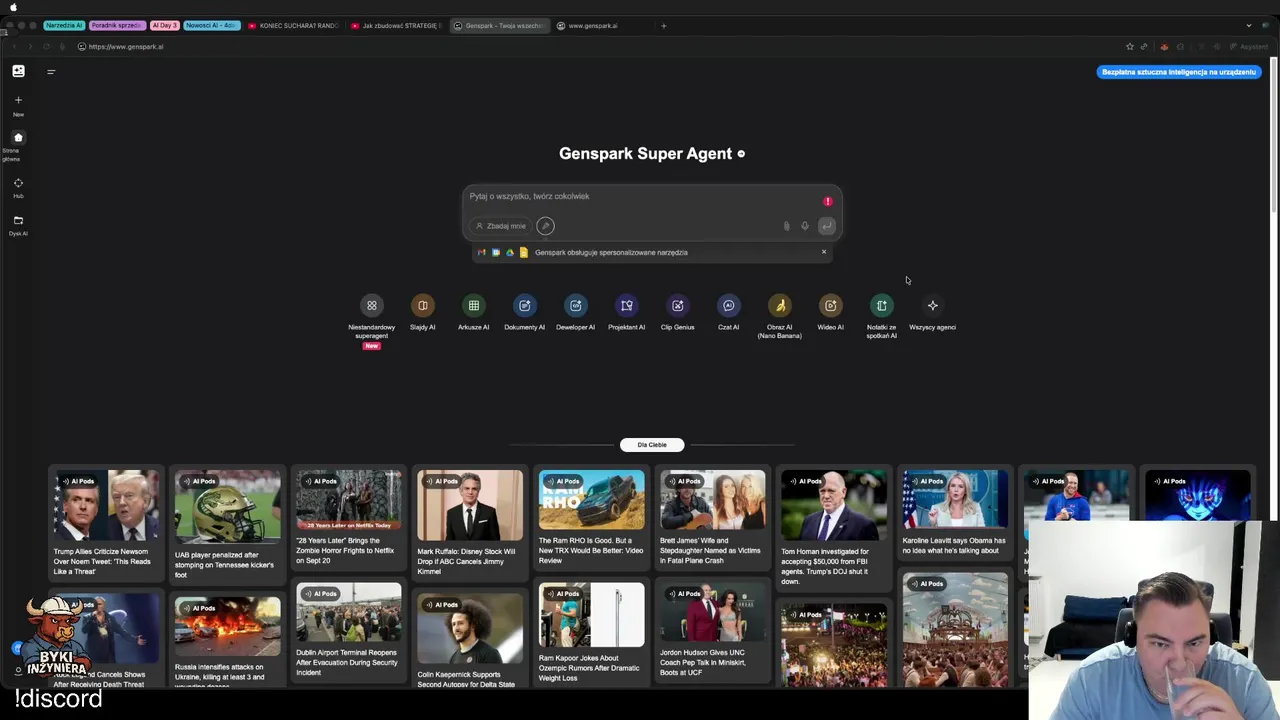The height and width of the screenshot is (720, 1280).
Task: Open the Tom Homan investigated card
Action: (833, 530)
